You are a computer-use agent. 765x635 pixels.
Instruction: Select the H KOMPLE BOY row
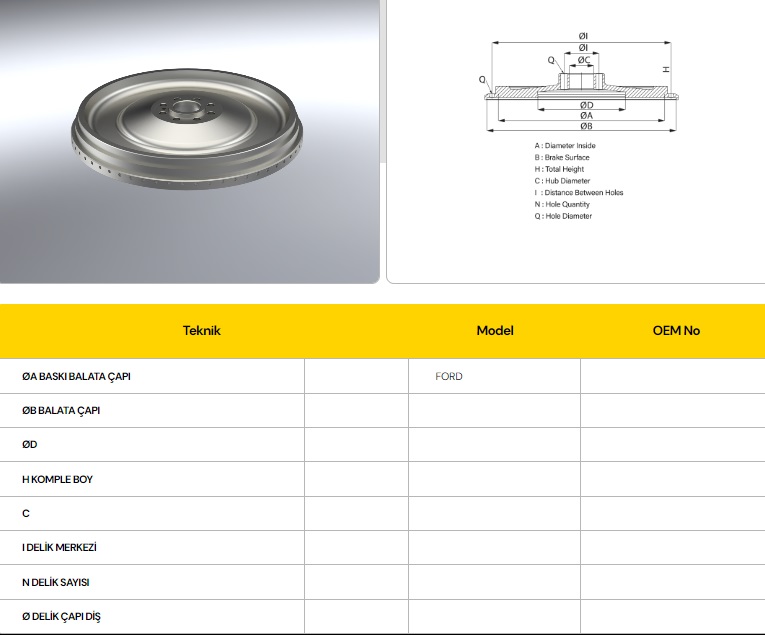57,480
